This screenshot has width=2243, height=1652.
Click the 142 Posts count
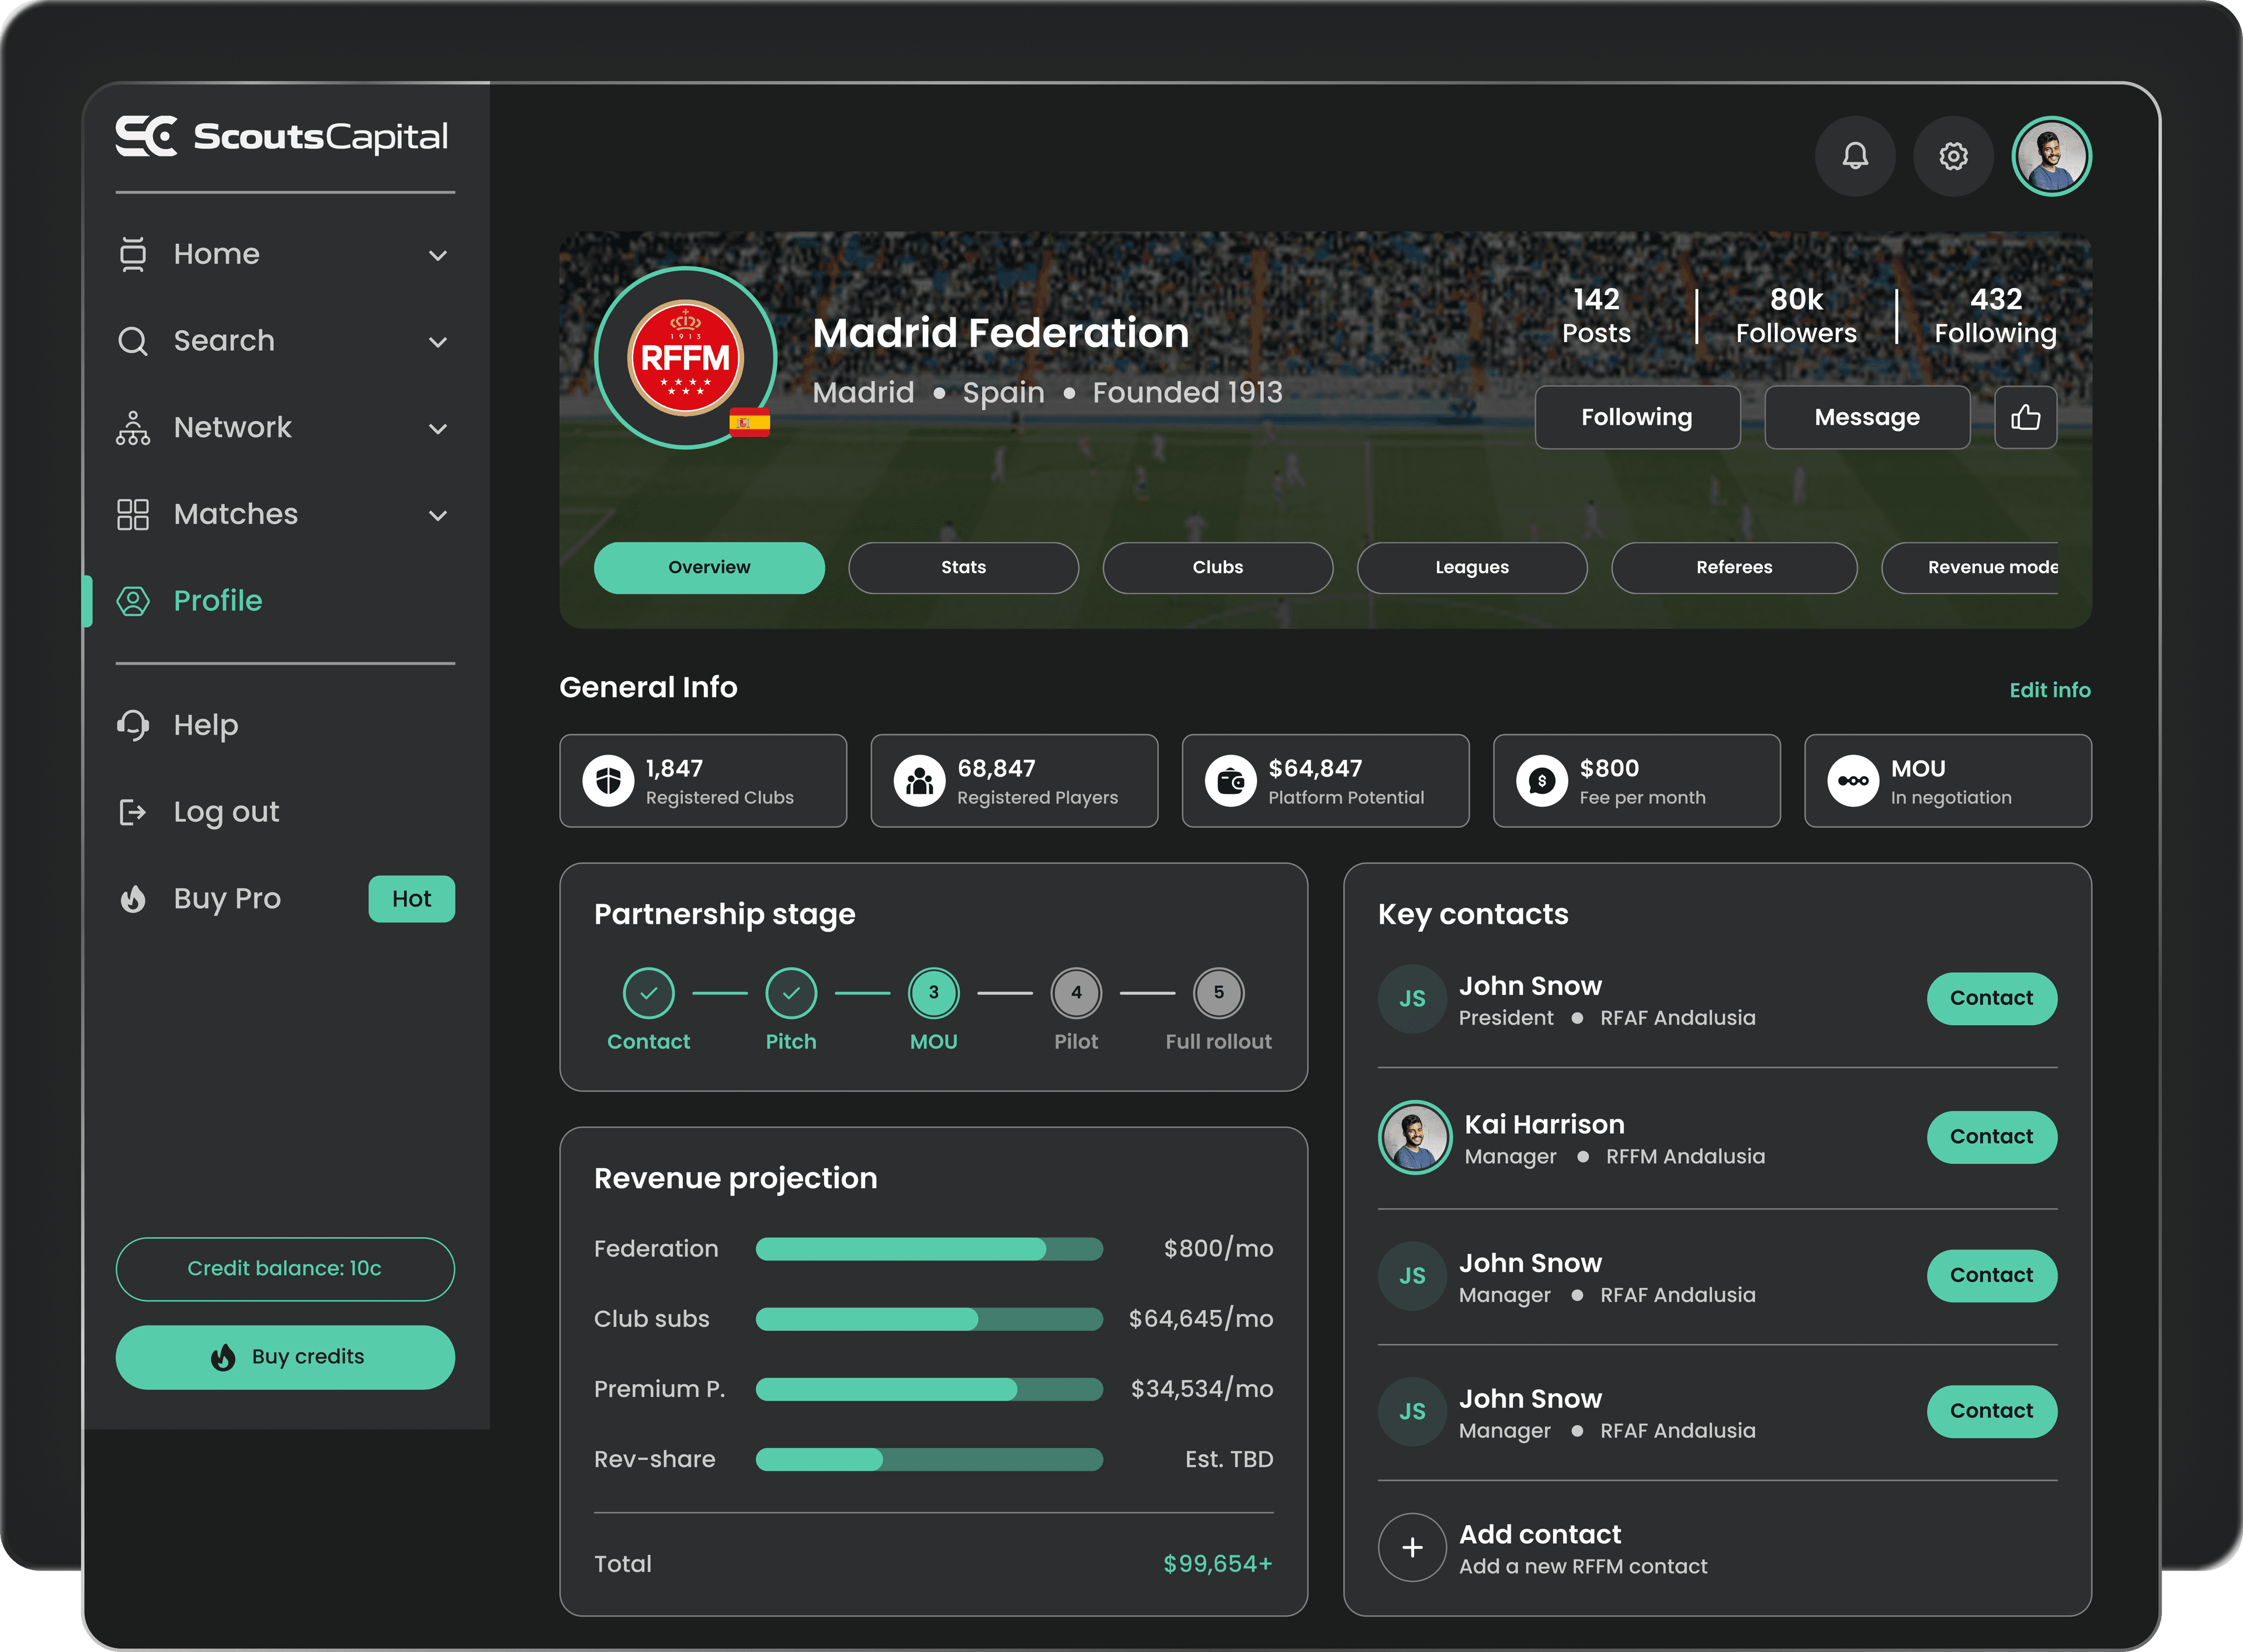pyautogui.click(x=1596, y=316)
